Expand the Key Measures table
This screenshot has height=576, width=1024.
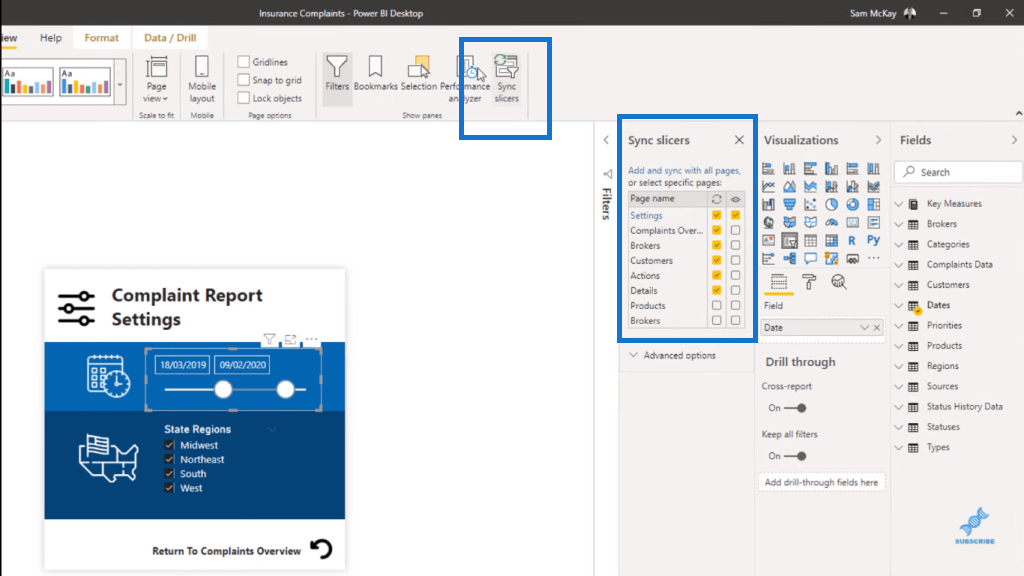899,204
